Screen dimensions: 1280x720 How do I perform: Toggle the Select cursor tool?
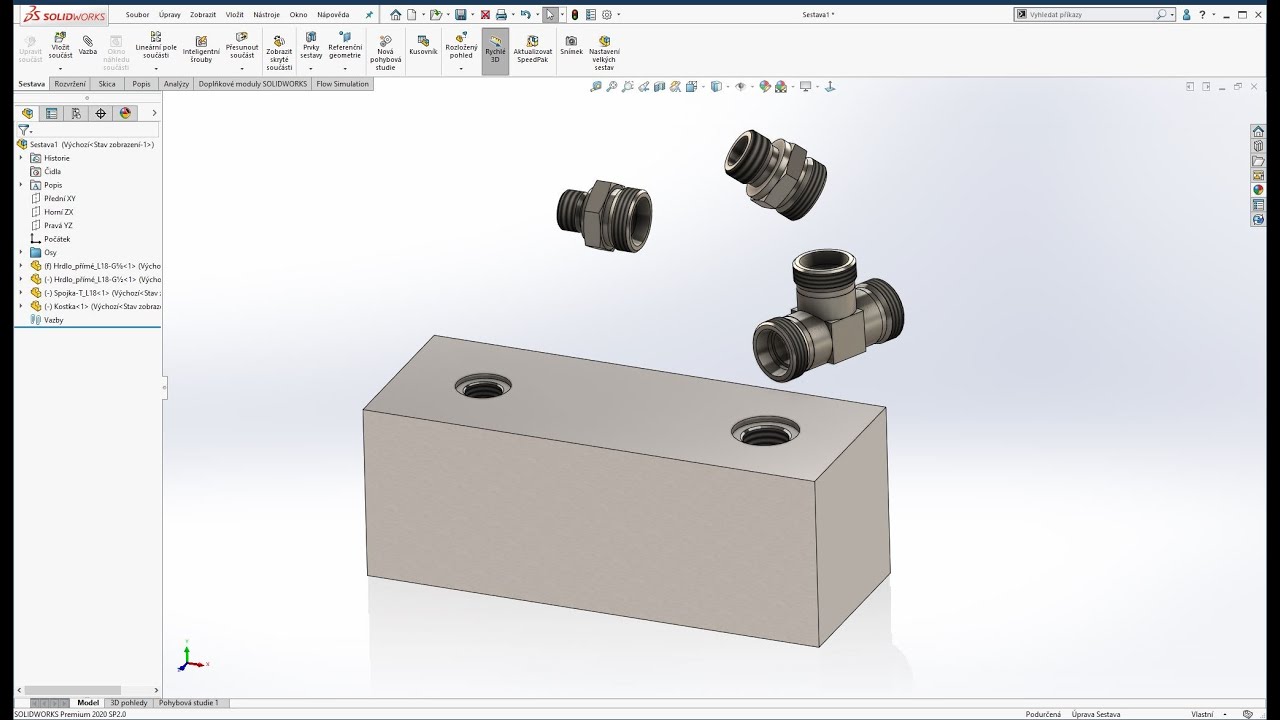[550, 15]
